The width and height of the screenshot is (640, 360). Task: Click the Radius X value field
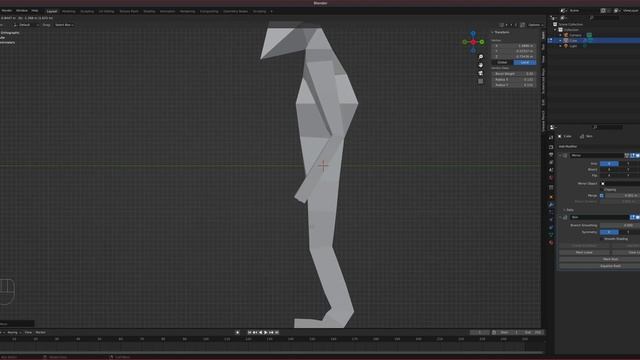click(514, 80)
